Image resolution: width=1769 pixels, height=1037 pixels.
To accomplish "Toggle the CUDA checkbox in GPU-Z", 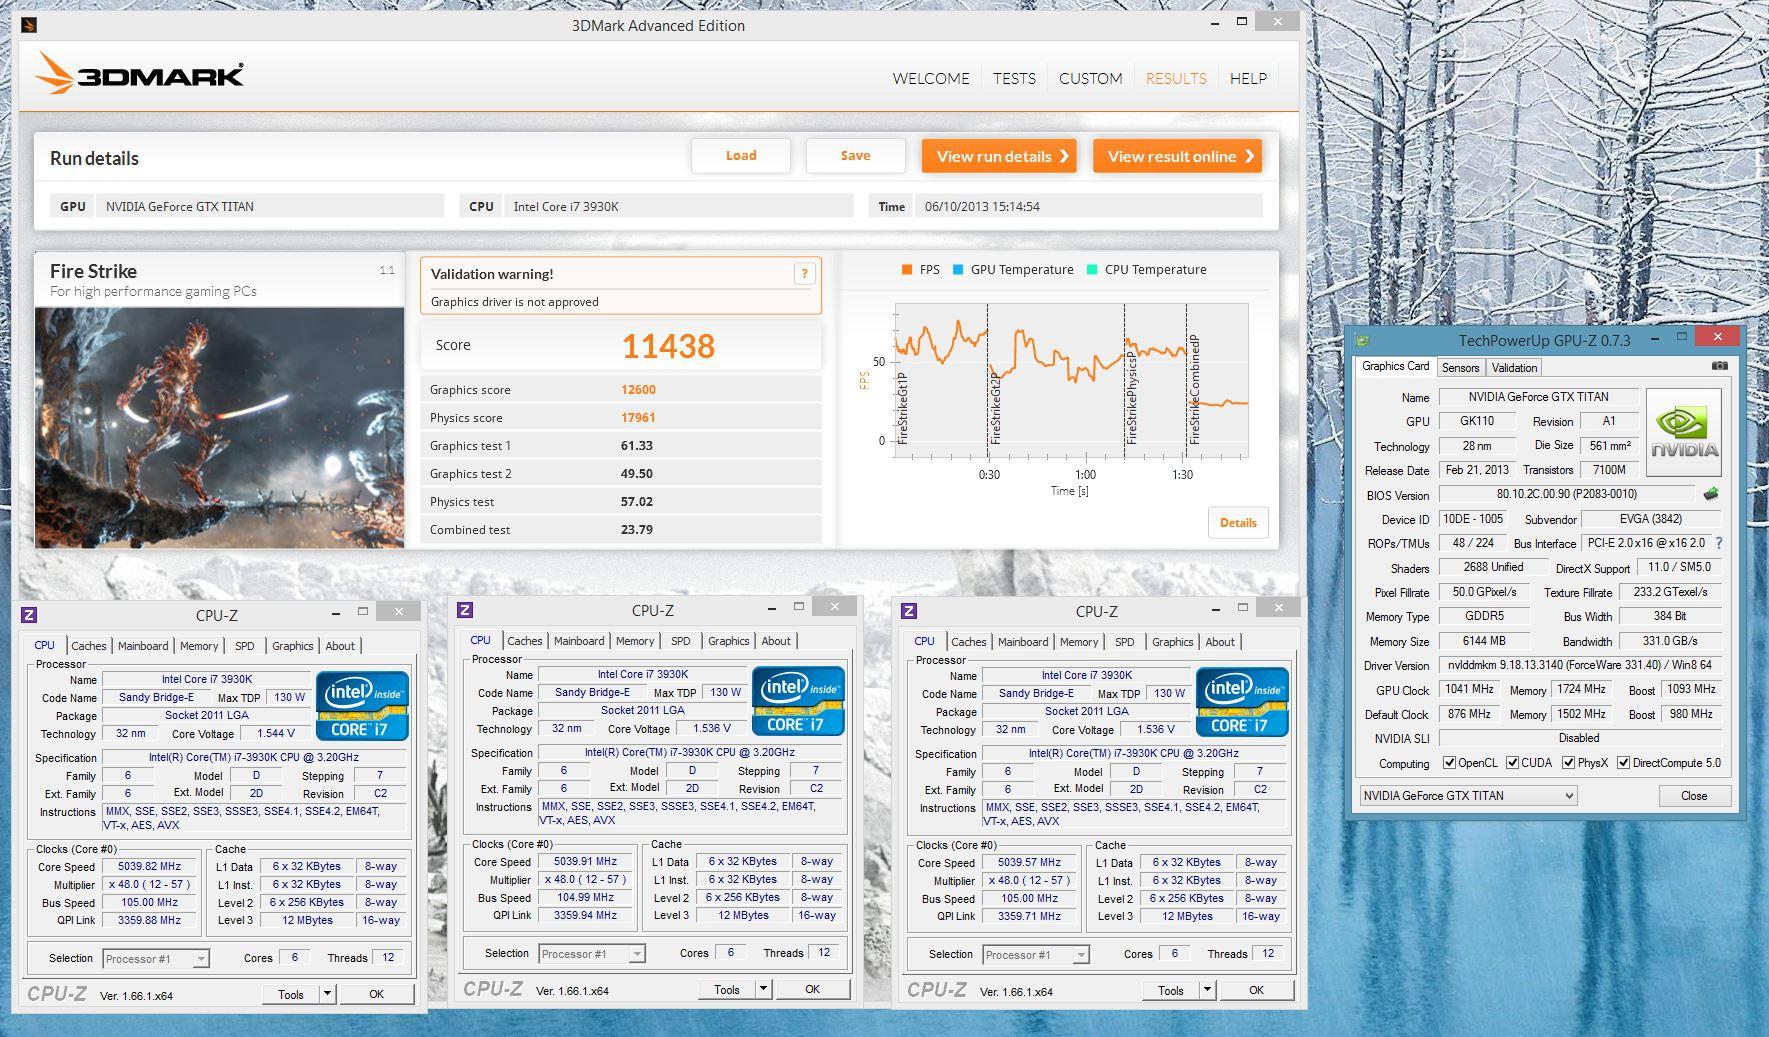I will click(x=1512, y=763).
